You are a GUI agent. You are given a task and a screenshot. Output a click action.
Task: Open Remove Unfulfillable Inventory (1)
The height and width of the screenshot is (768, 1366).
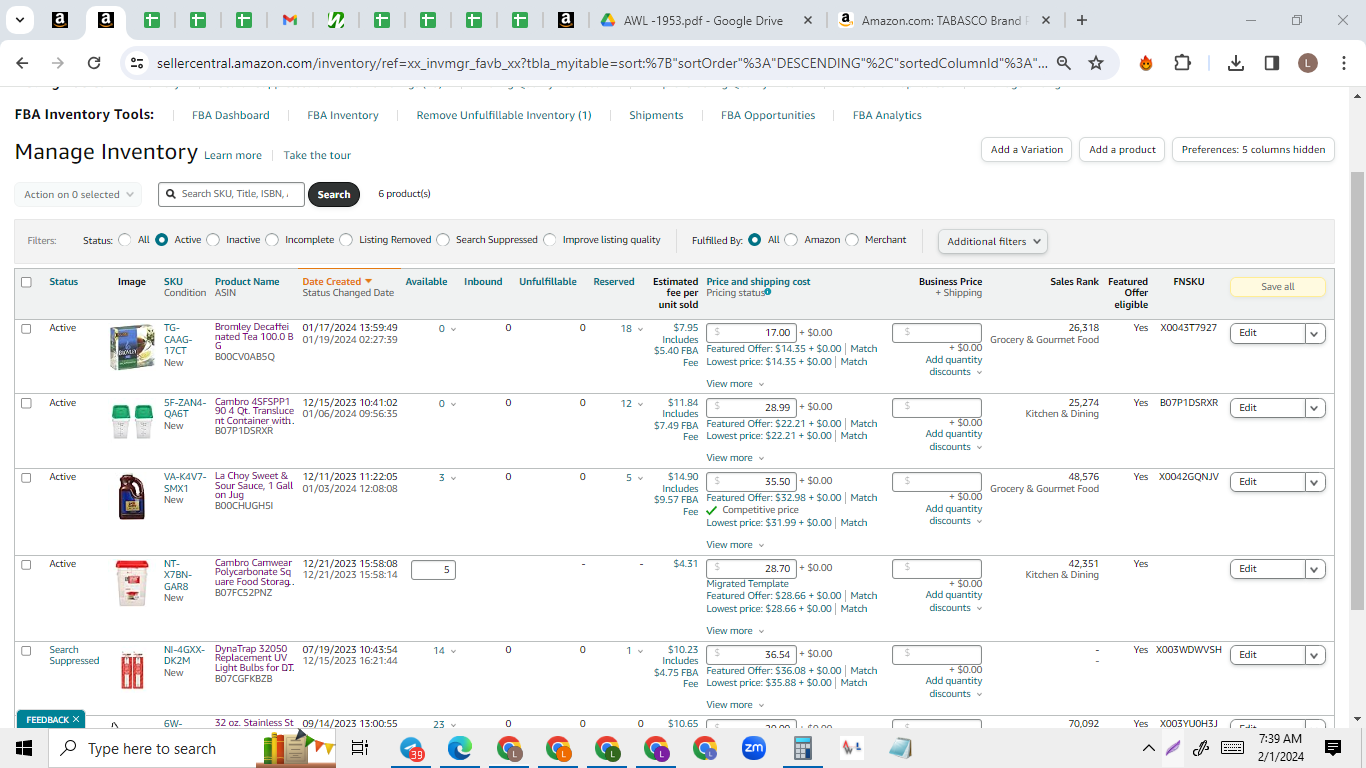point(504,115)
